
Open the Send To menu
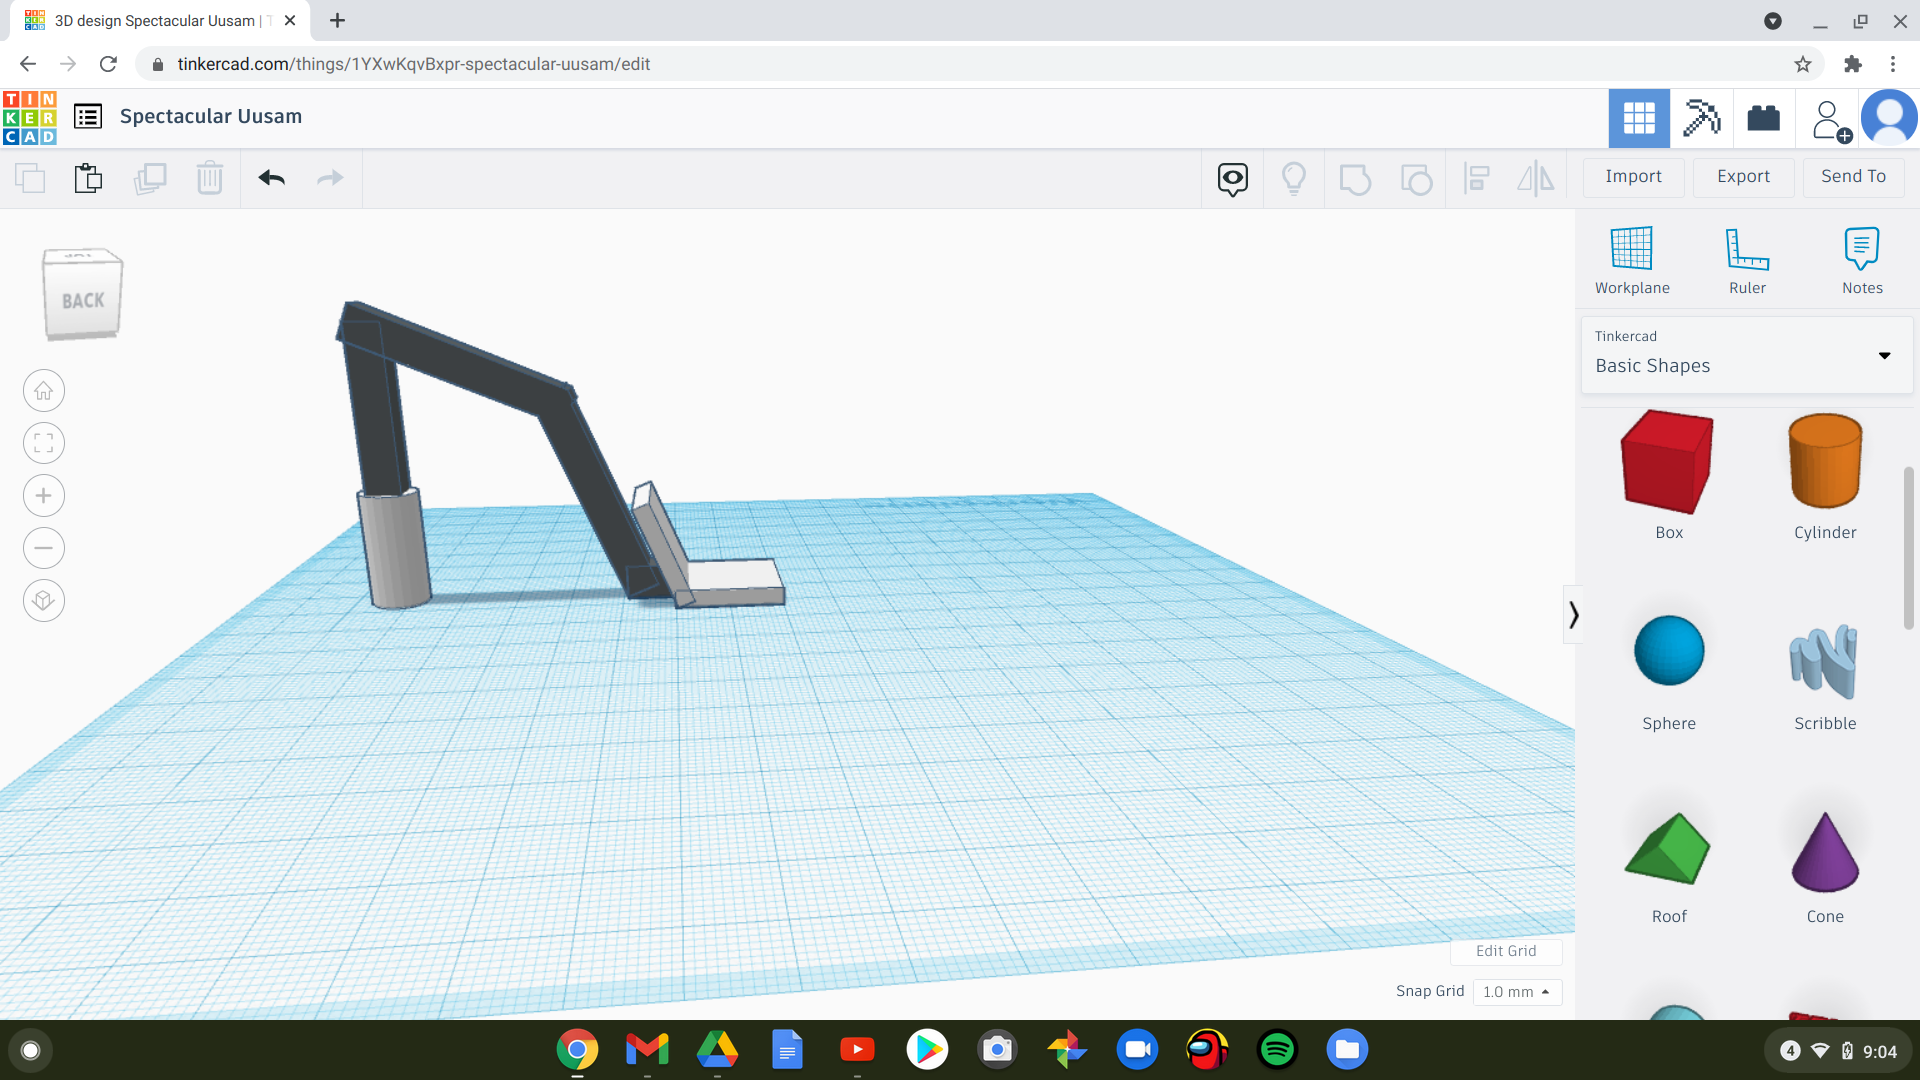click(x=1851, y=175)
